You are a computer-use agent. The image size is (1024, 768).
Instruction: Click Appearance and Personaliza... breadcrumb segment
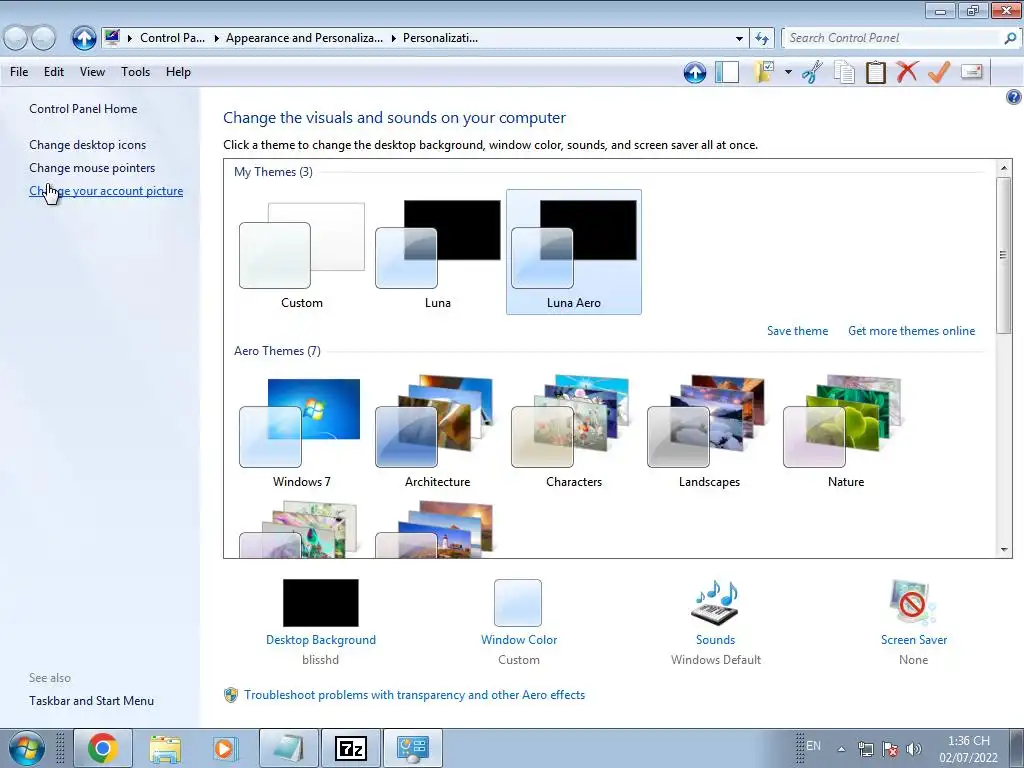[x=304, y=38]
